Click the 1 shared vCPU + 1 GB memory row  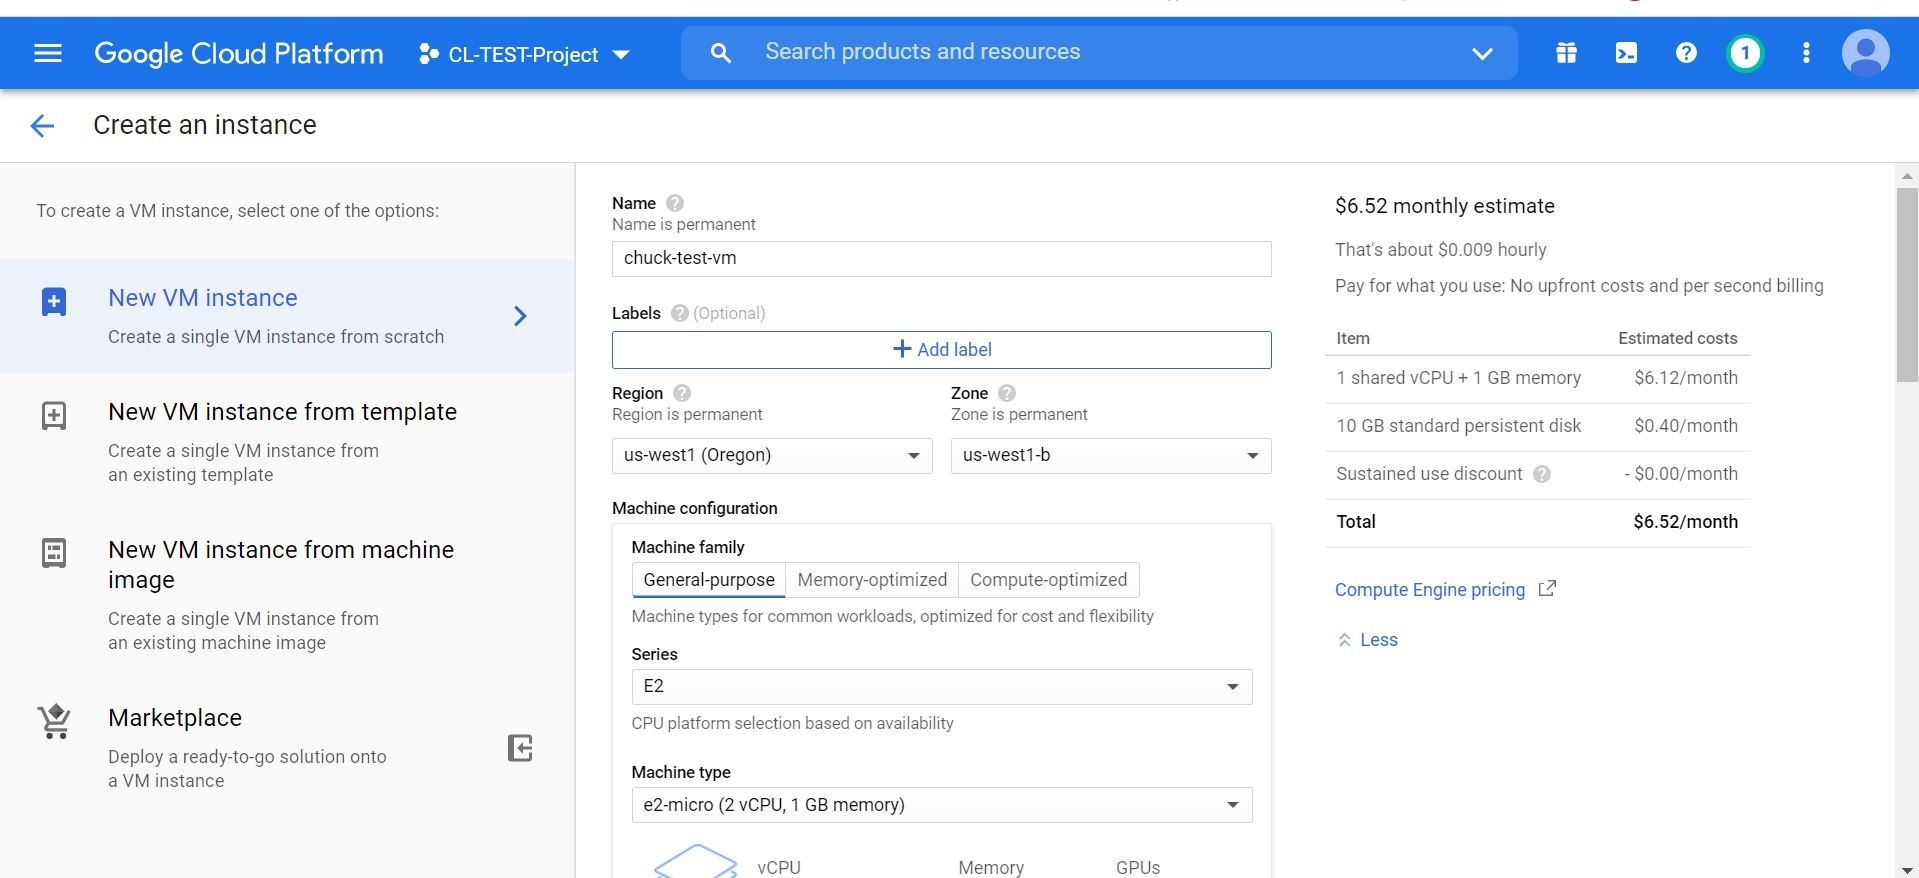[1537, 379]
